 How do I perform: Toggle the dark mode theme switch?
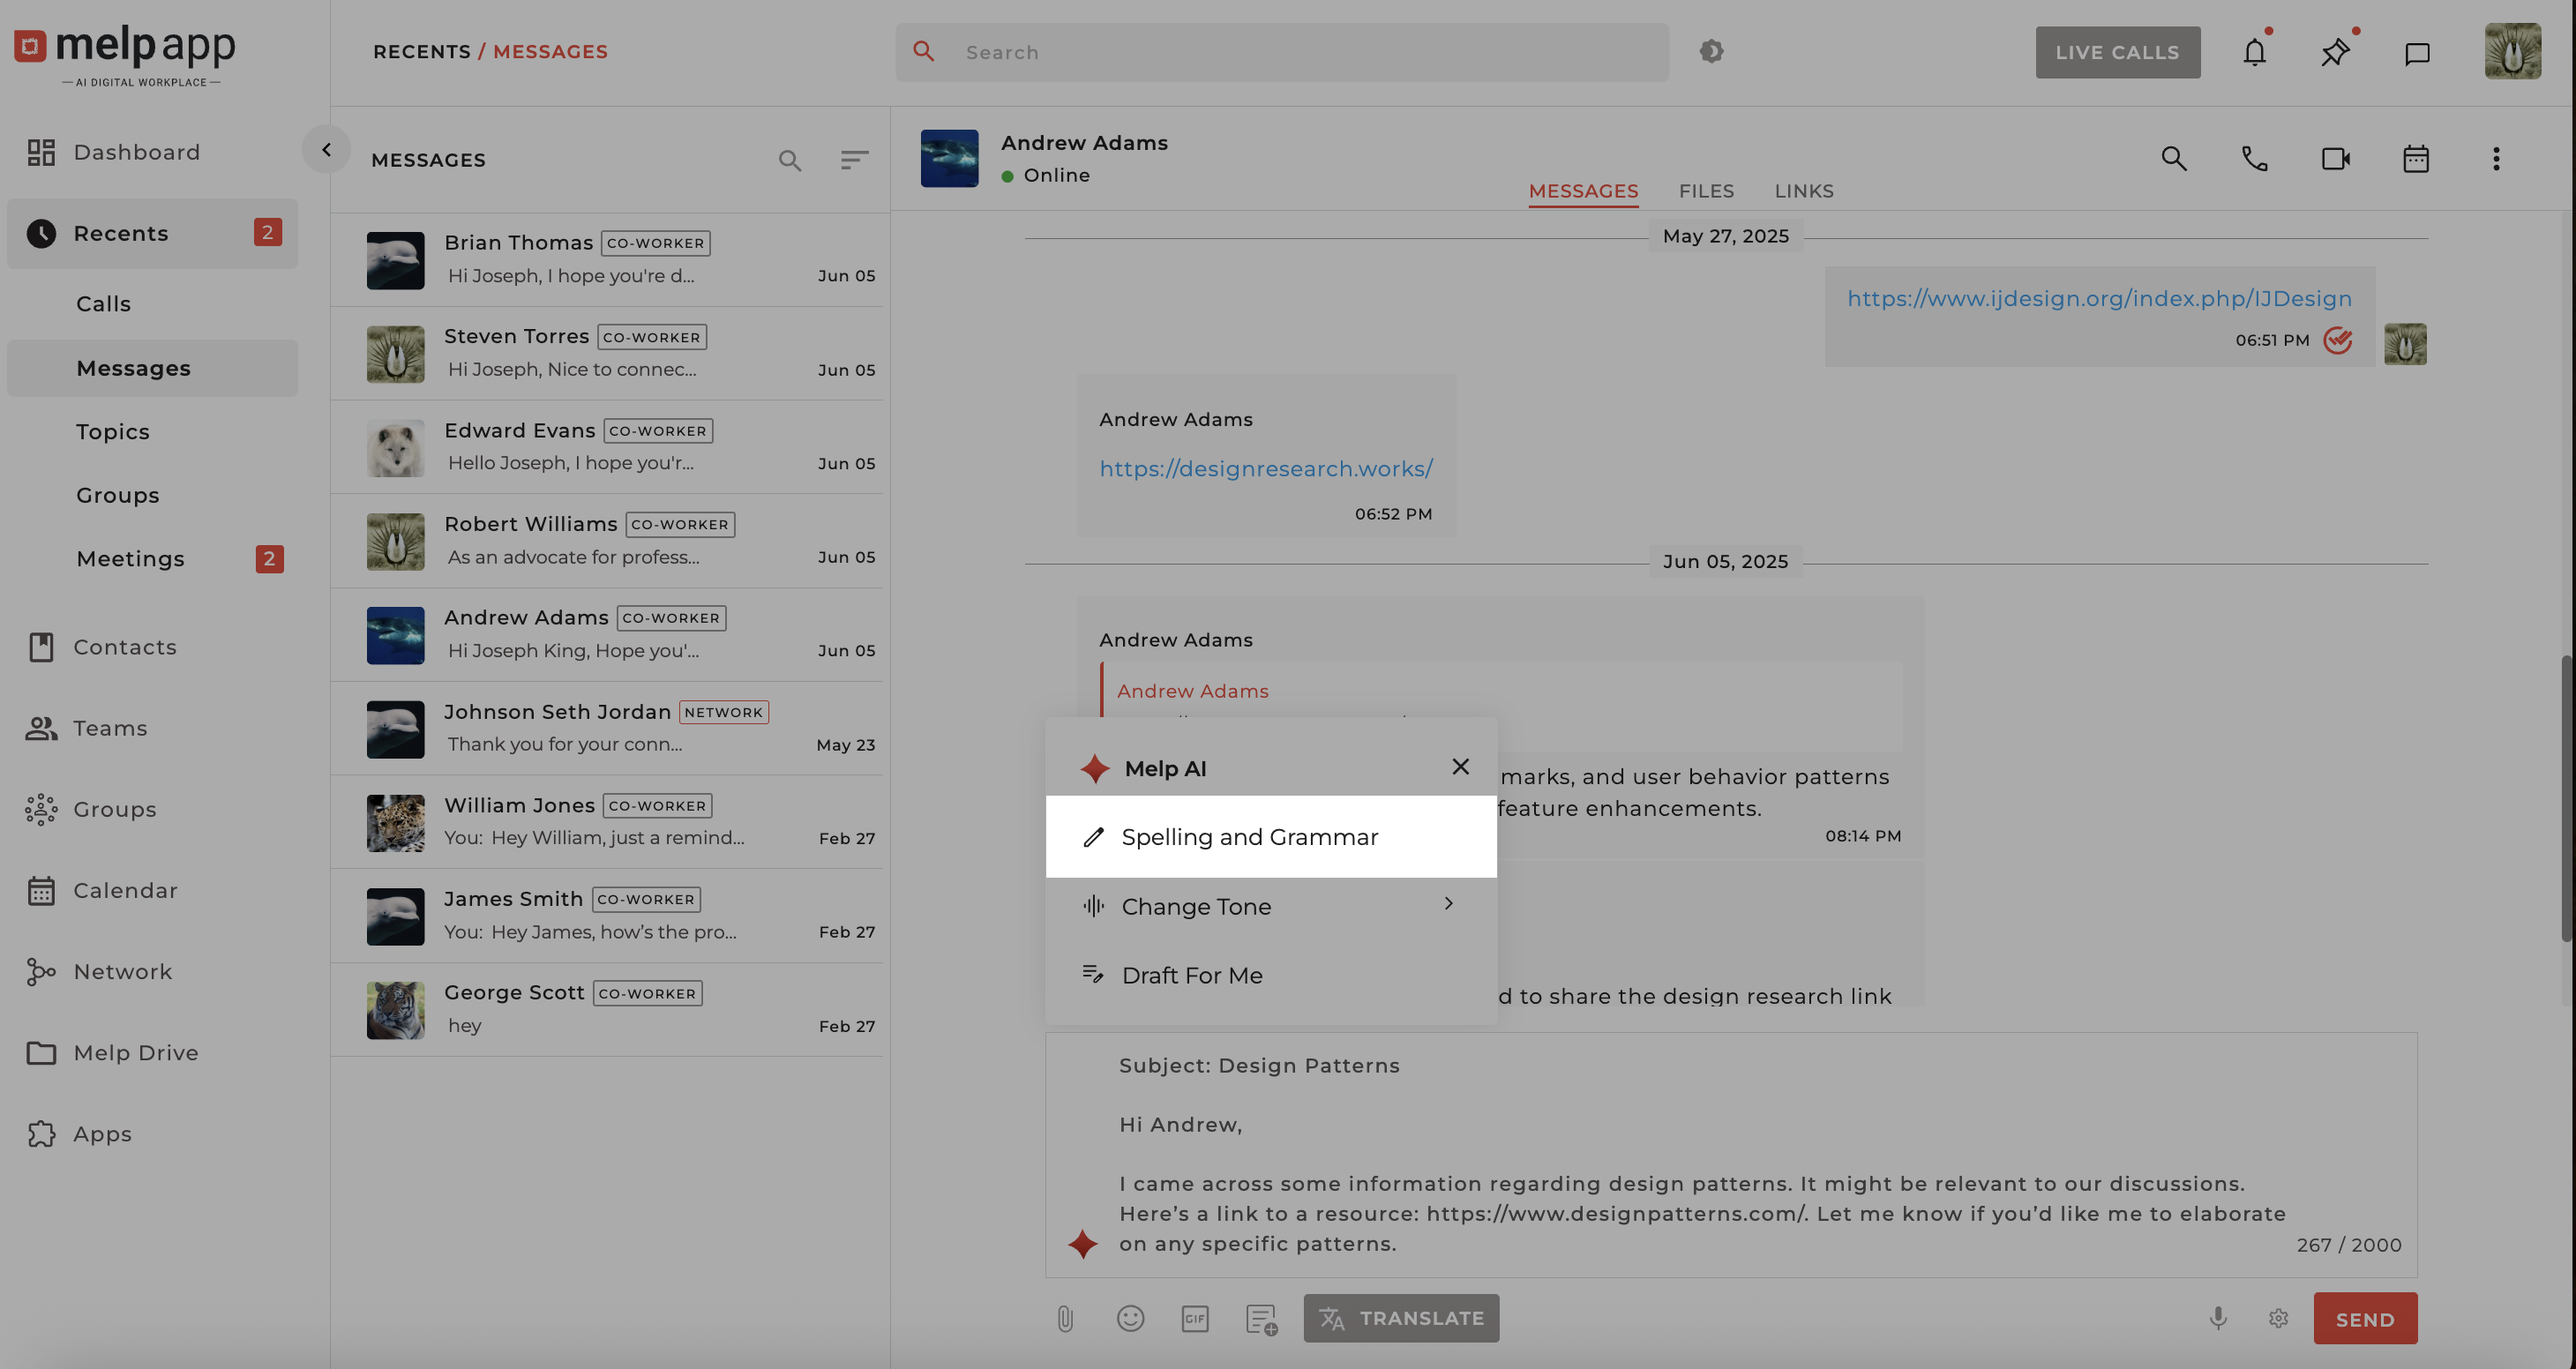tap(1711, 51)
